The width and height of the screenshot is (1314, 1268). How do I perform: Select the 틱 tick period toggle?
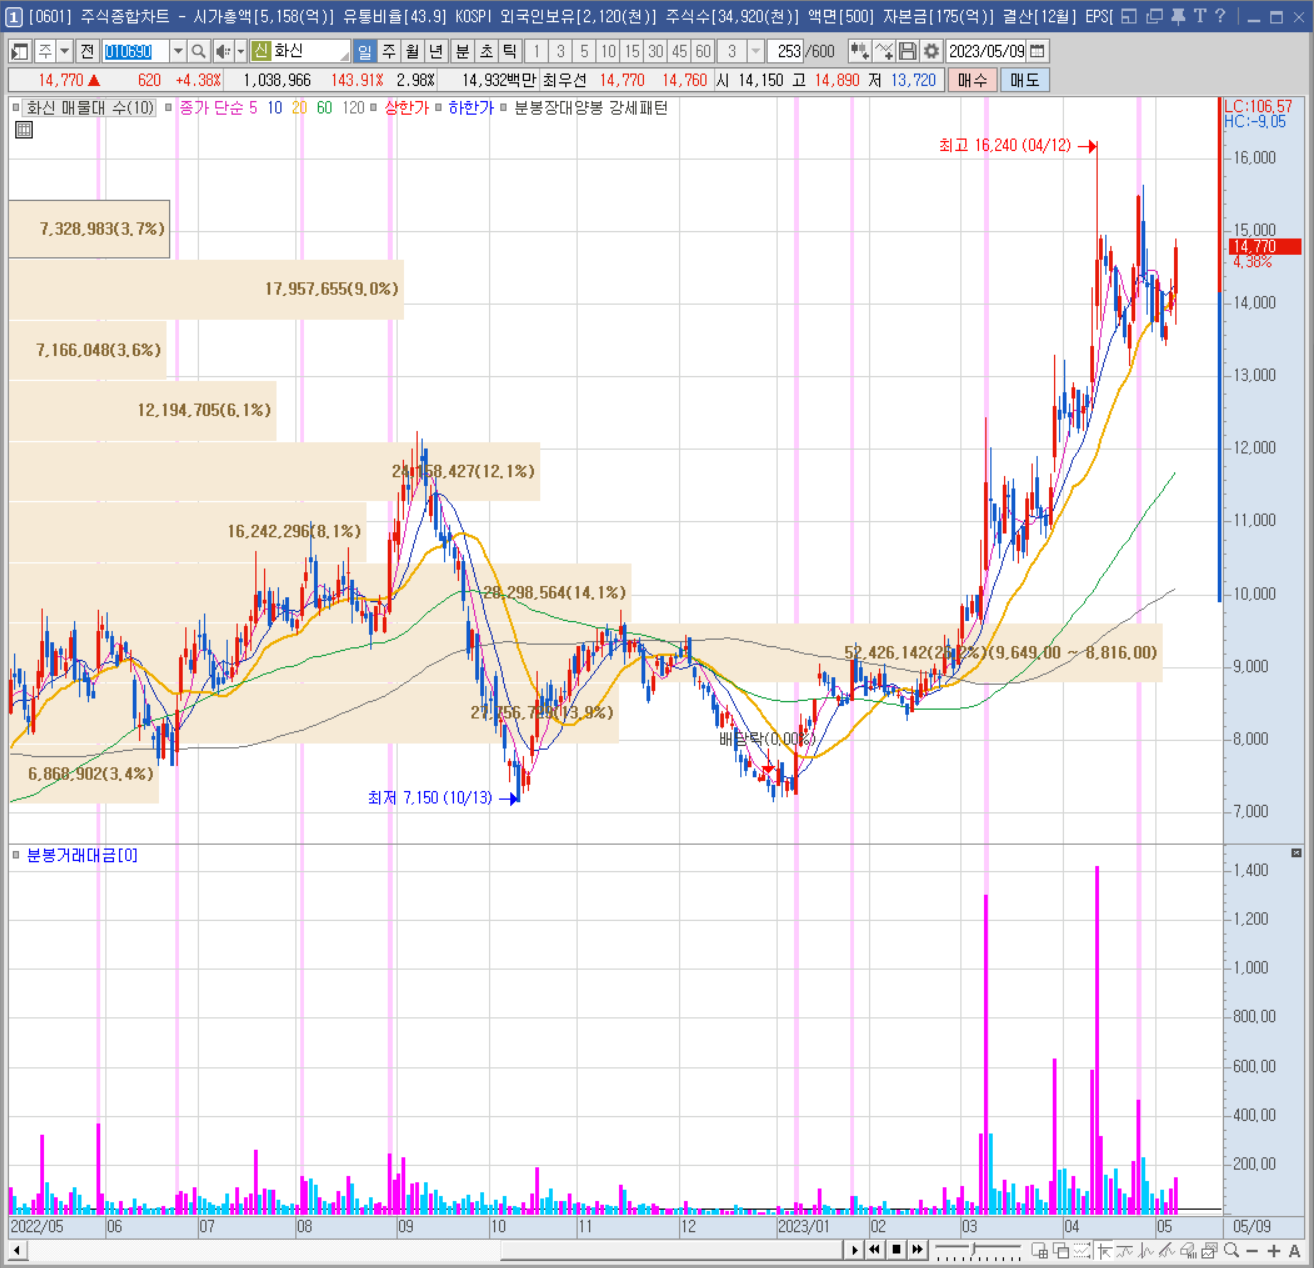pos(510,51)
